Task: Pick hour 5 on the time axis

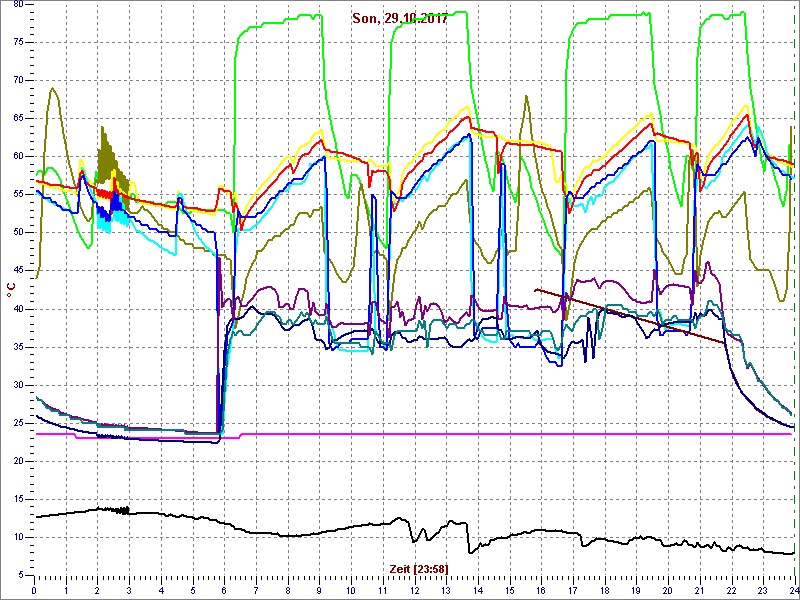Action: (192, 591)
